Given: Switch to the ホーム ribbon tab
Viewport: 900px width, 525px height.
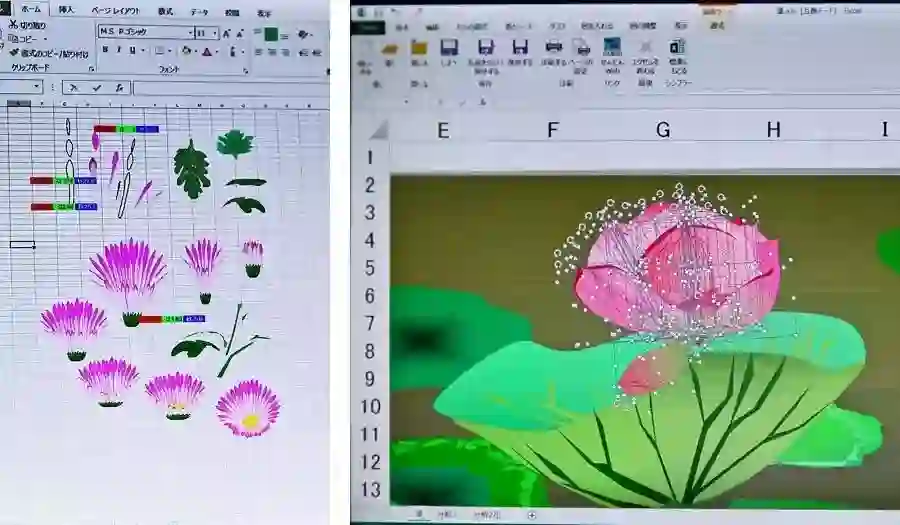Looking at the screenshot, I should [31, 9].
